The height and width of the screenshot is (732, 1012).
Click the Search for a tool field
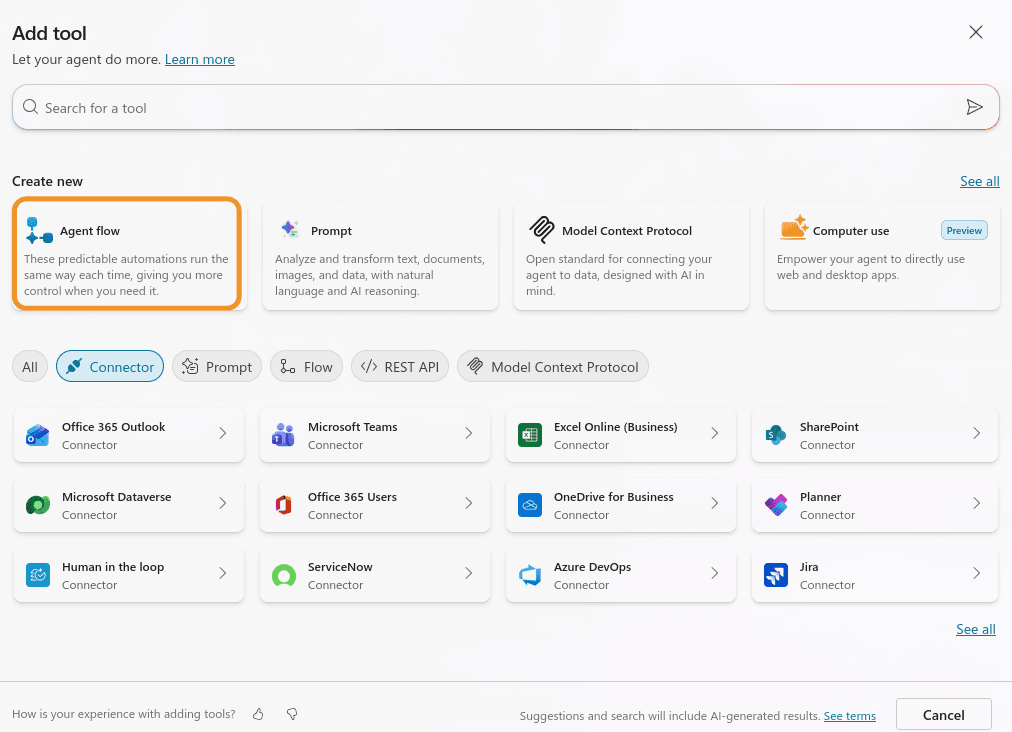pos(490,108)
